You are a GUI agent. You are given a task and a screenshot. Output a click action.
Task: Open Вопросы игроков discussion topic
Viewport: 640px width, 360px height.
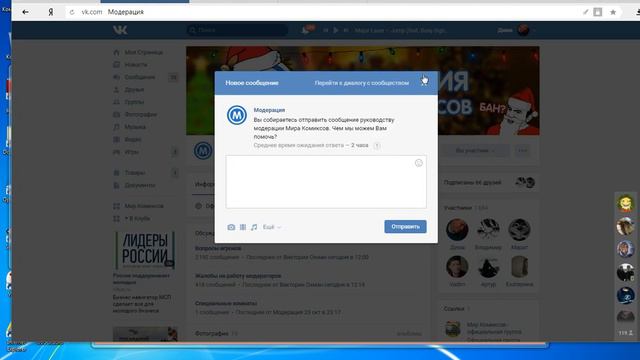click(x=218, y=248)
